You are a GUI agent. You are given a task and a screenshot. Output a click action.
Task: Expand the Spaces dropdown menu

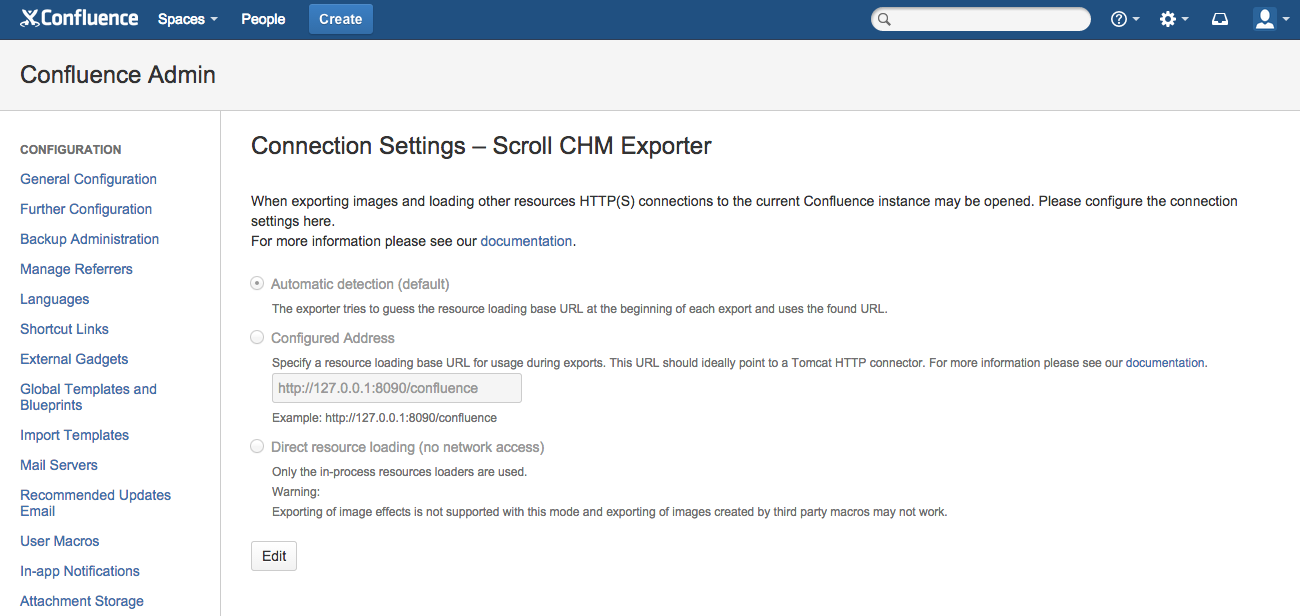[x=187, y=19]
